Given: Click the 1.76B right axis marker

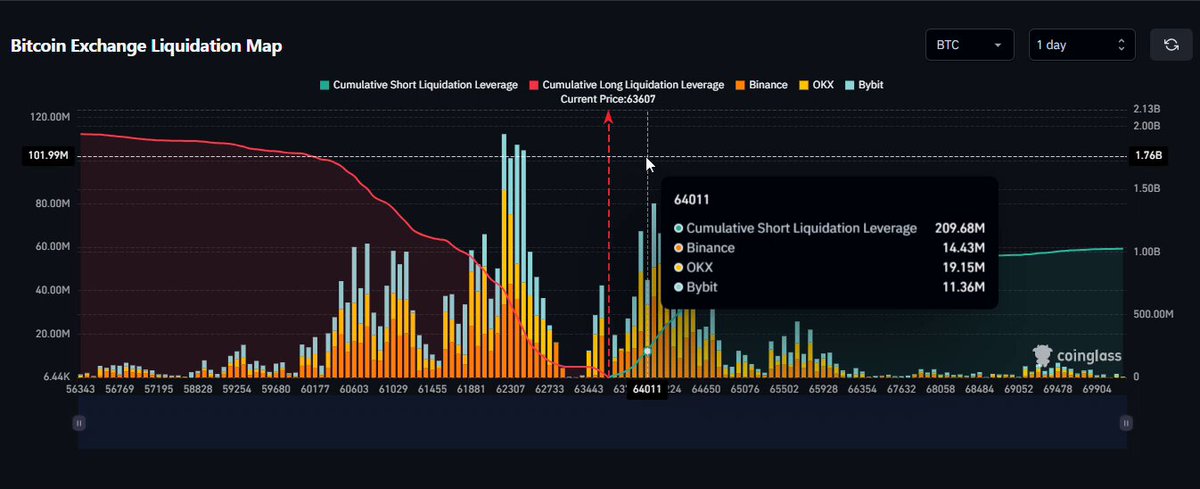Looking at the screenshot, I should click(1147, 156).
